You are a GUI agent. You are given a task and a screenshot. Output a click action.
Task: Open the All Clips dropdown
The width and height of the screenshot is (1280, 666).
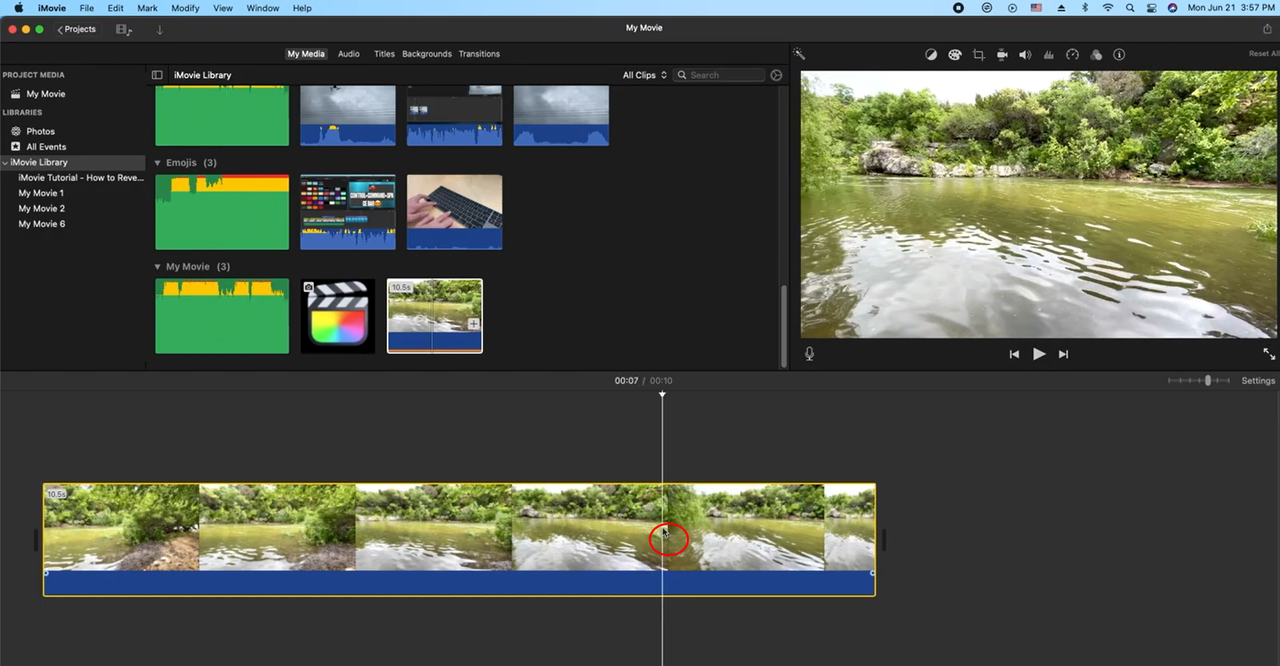point(644,75)
